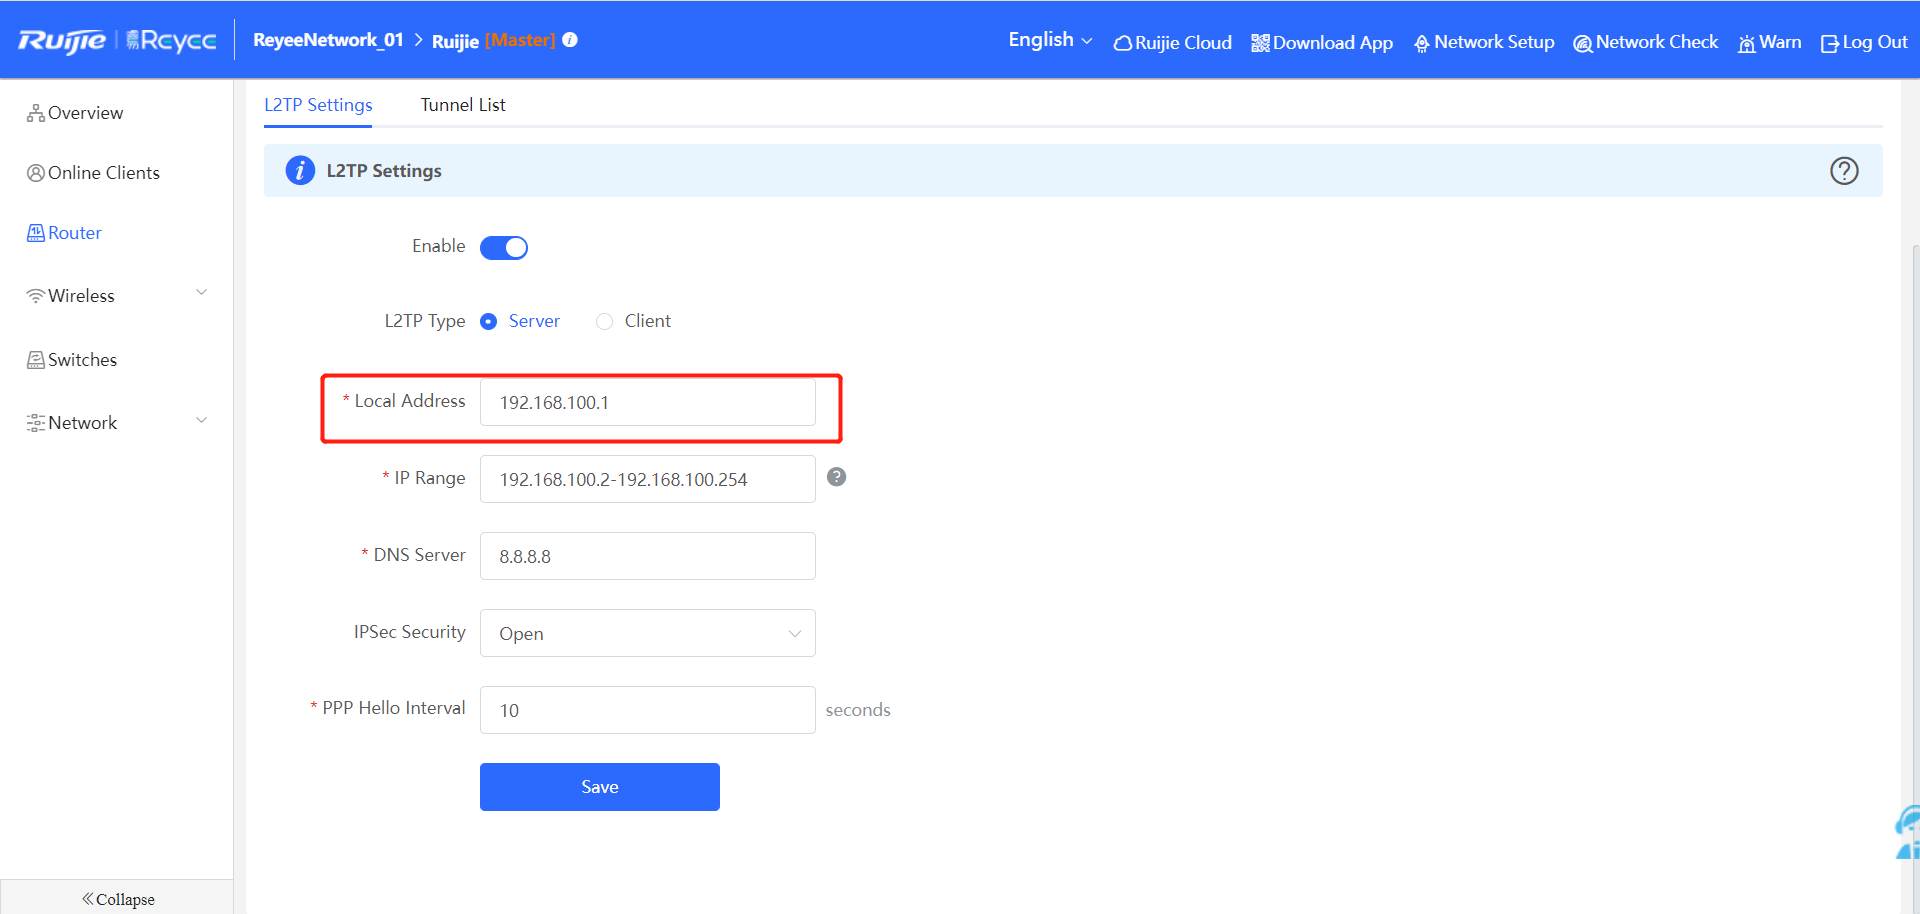Switch to the Tunnel List tab

pos(462,105)
